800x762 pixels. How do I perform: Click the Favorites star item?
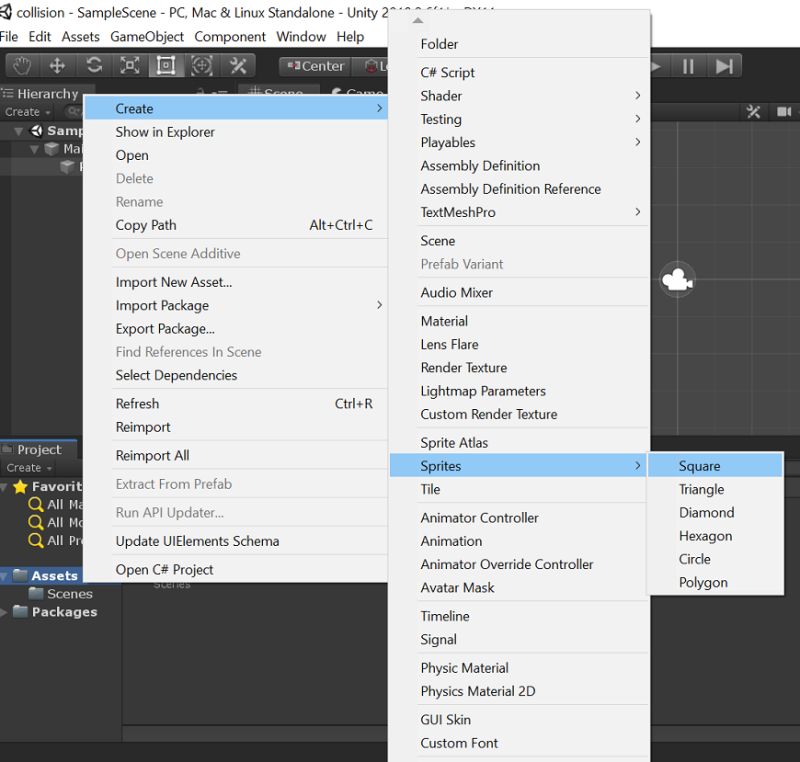point(47,487)
